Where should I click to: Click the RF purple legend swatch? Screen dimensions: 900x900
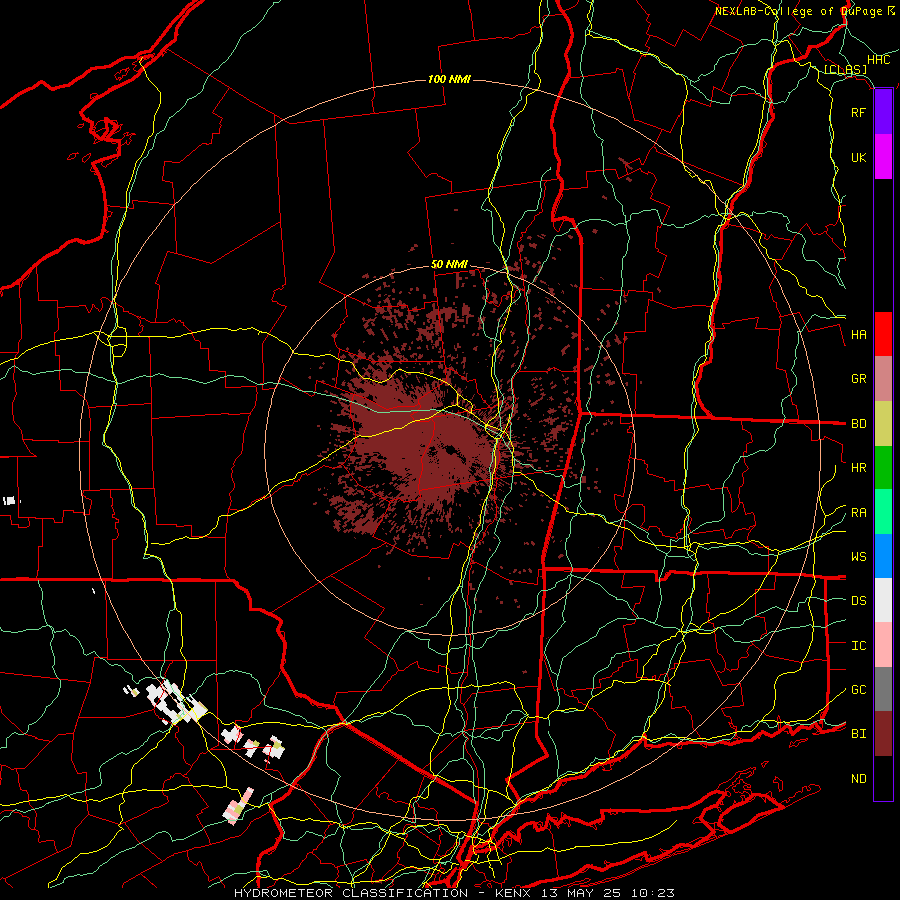[x=883, y=112]
